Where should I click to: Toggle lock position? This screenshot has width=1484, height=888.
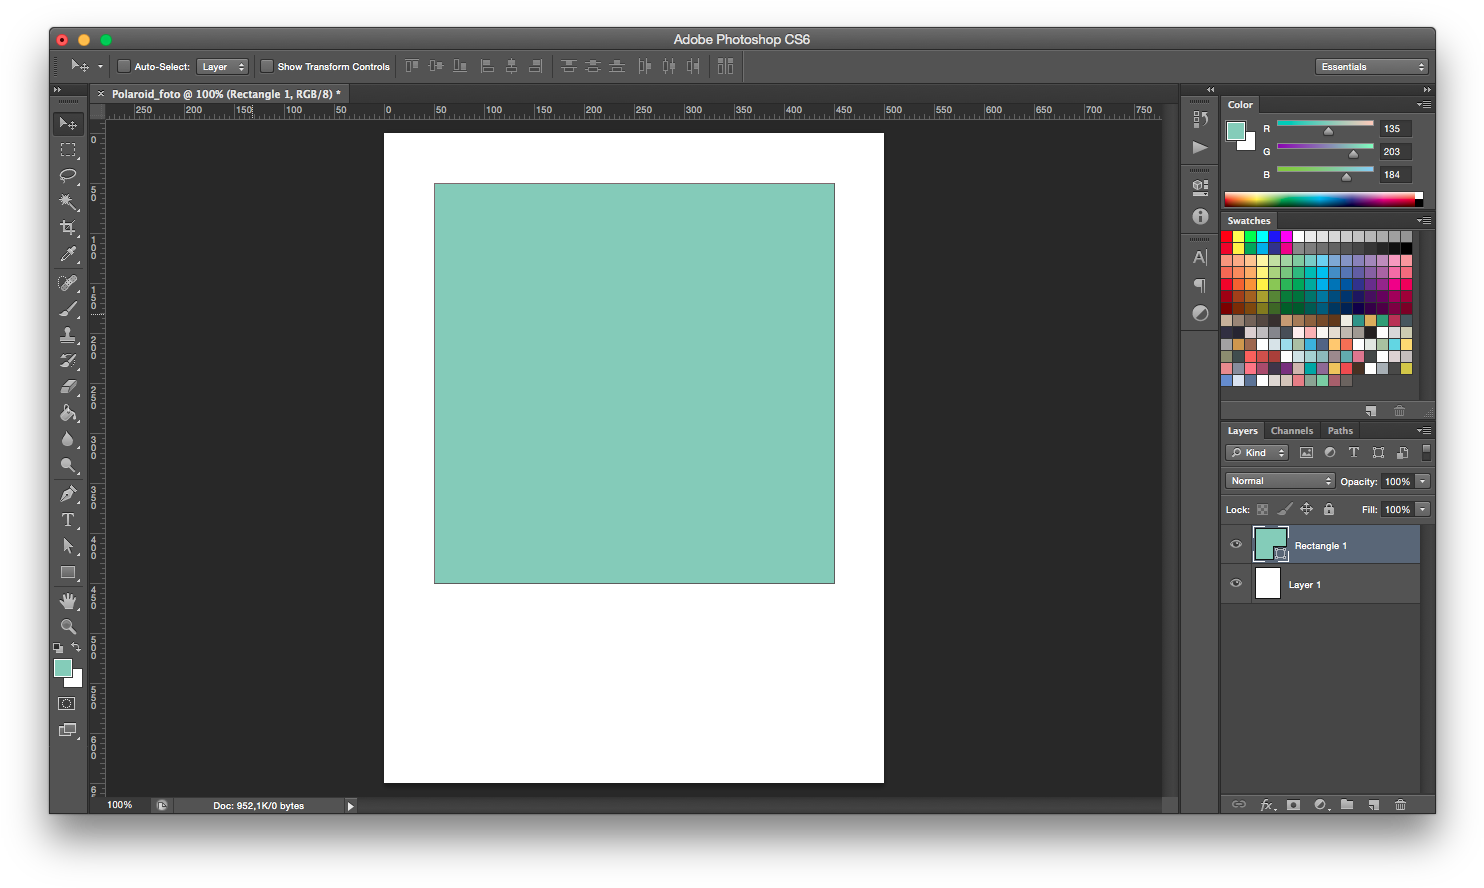[1306, 509]
